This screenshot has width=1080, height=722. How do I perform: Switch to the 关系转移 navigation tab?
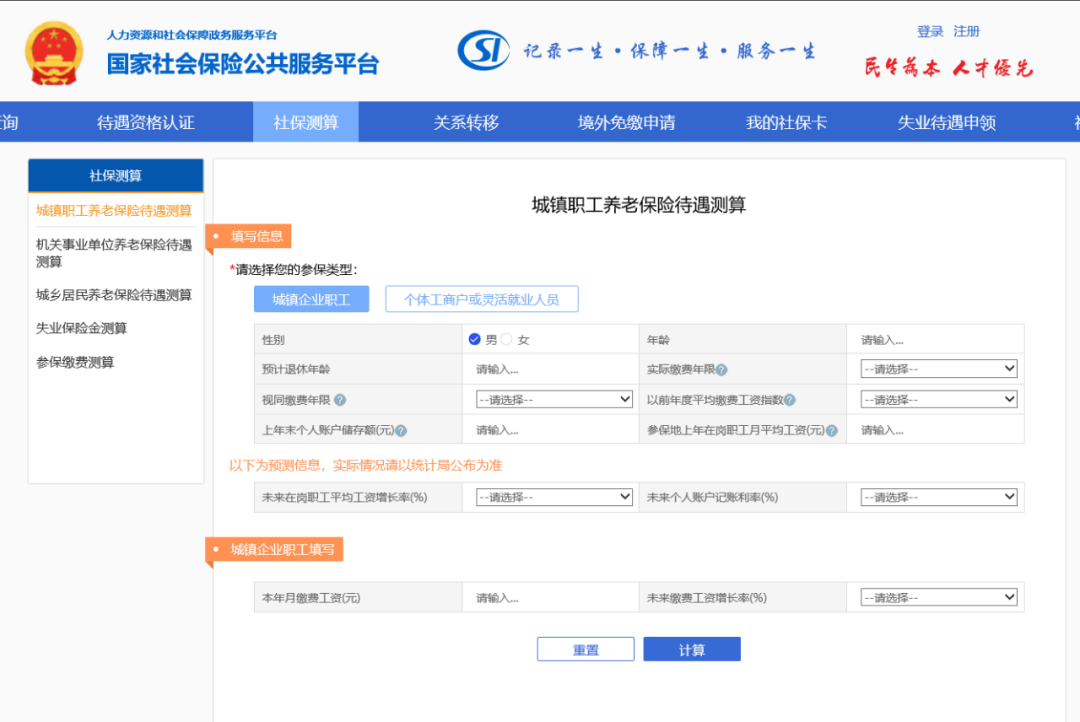pos(467,121)
